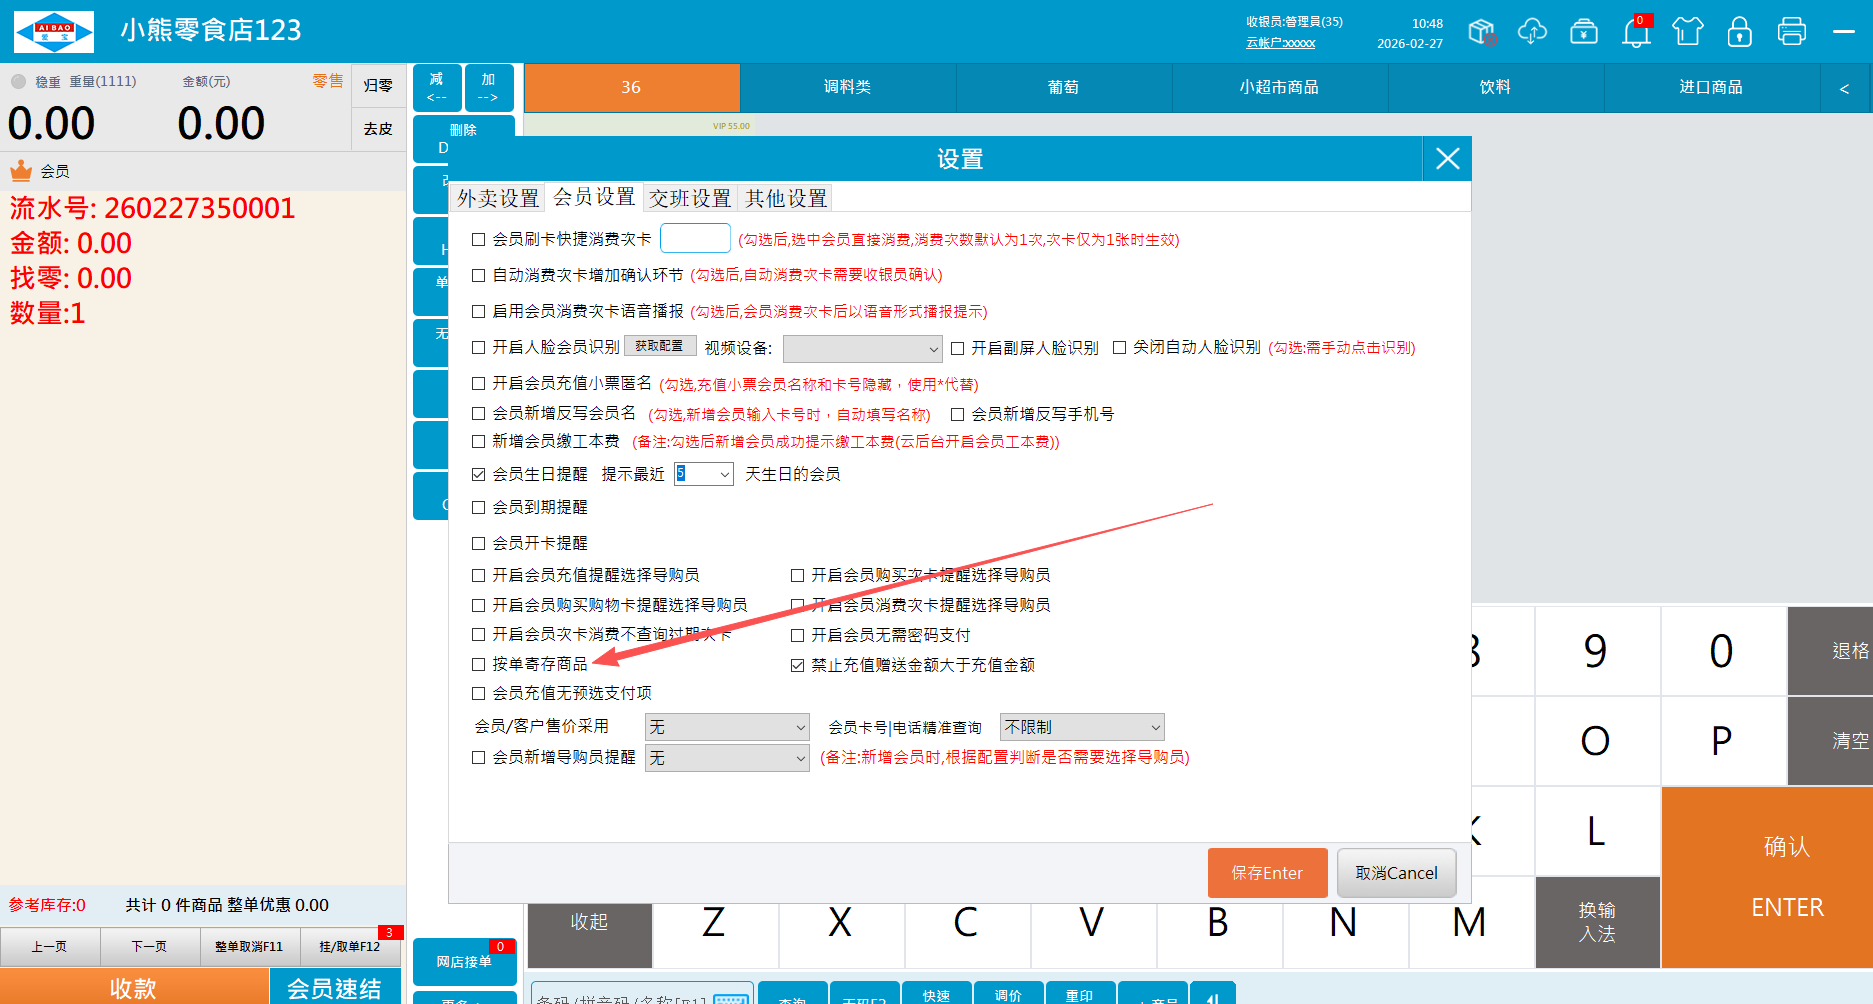The height and width of the screenshot is (1004, 1873).
Task: Click the 保存Enter button
Action: 1267,873
